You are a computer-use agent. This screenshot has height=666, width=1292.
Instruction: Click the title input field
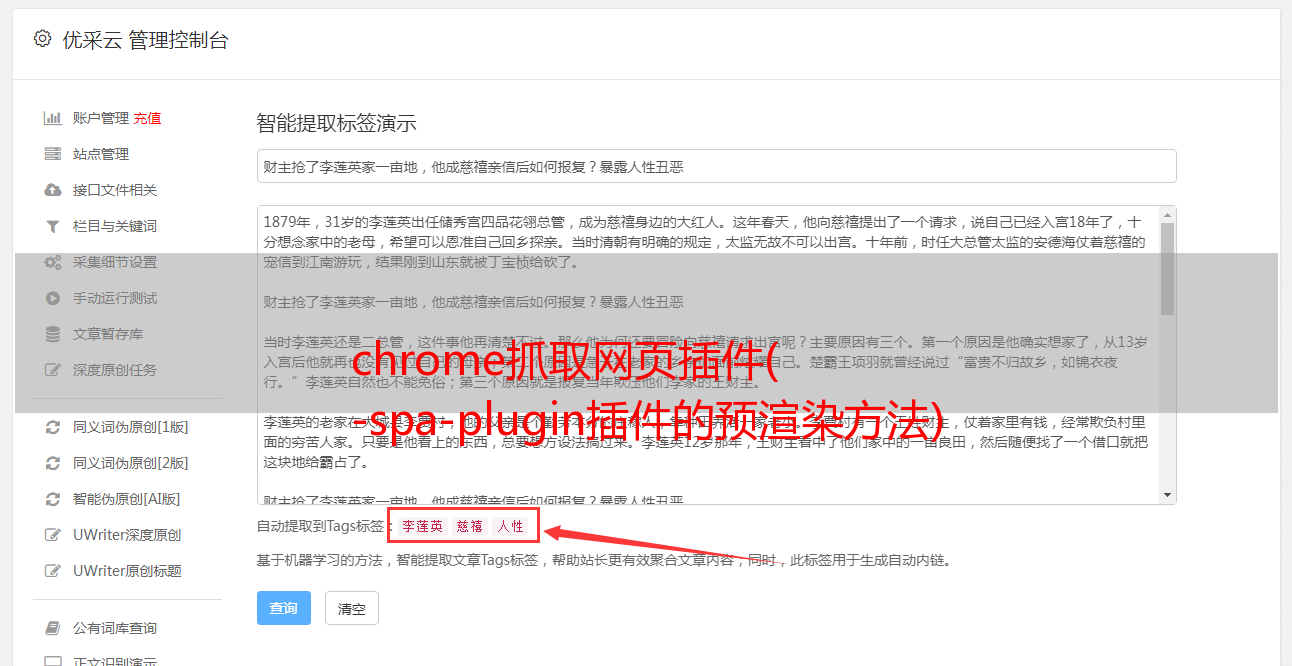(x=716, y=166)
